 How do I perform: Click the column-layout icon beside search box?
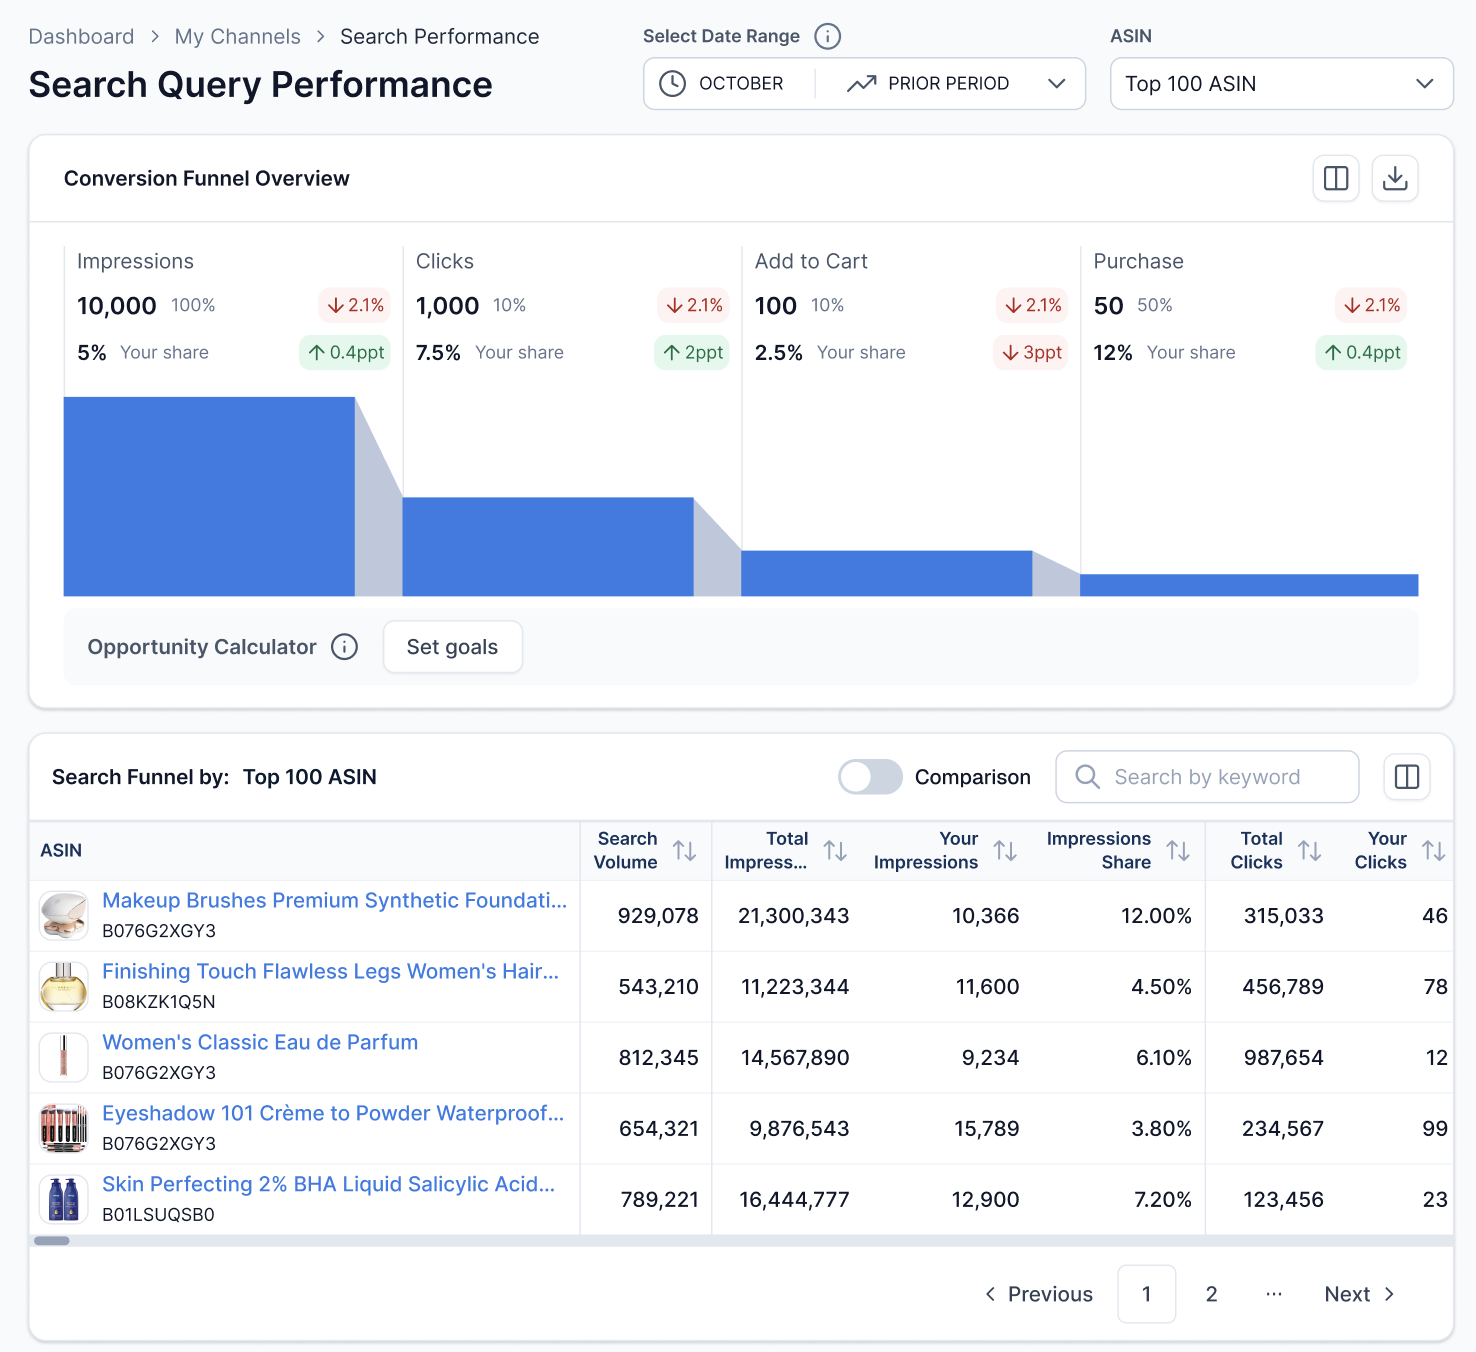point(1407,777)
